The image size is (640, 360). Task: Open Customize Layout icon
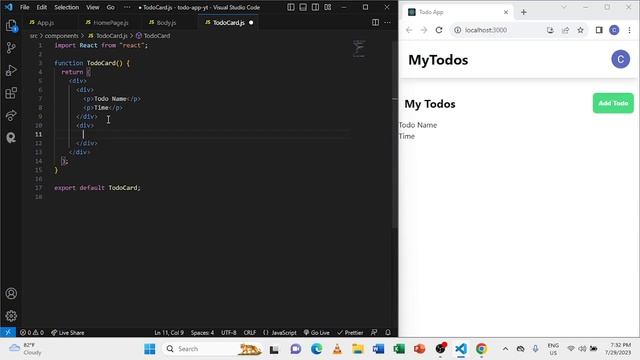click(x=327, y=7)
